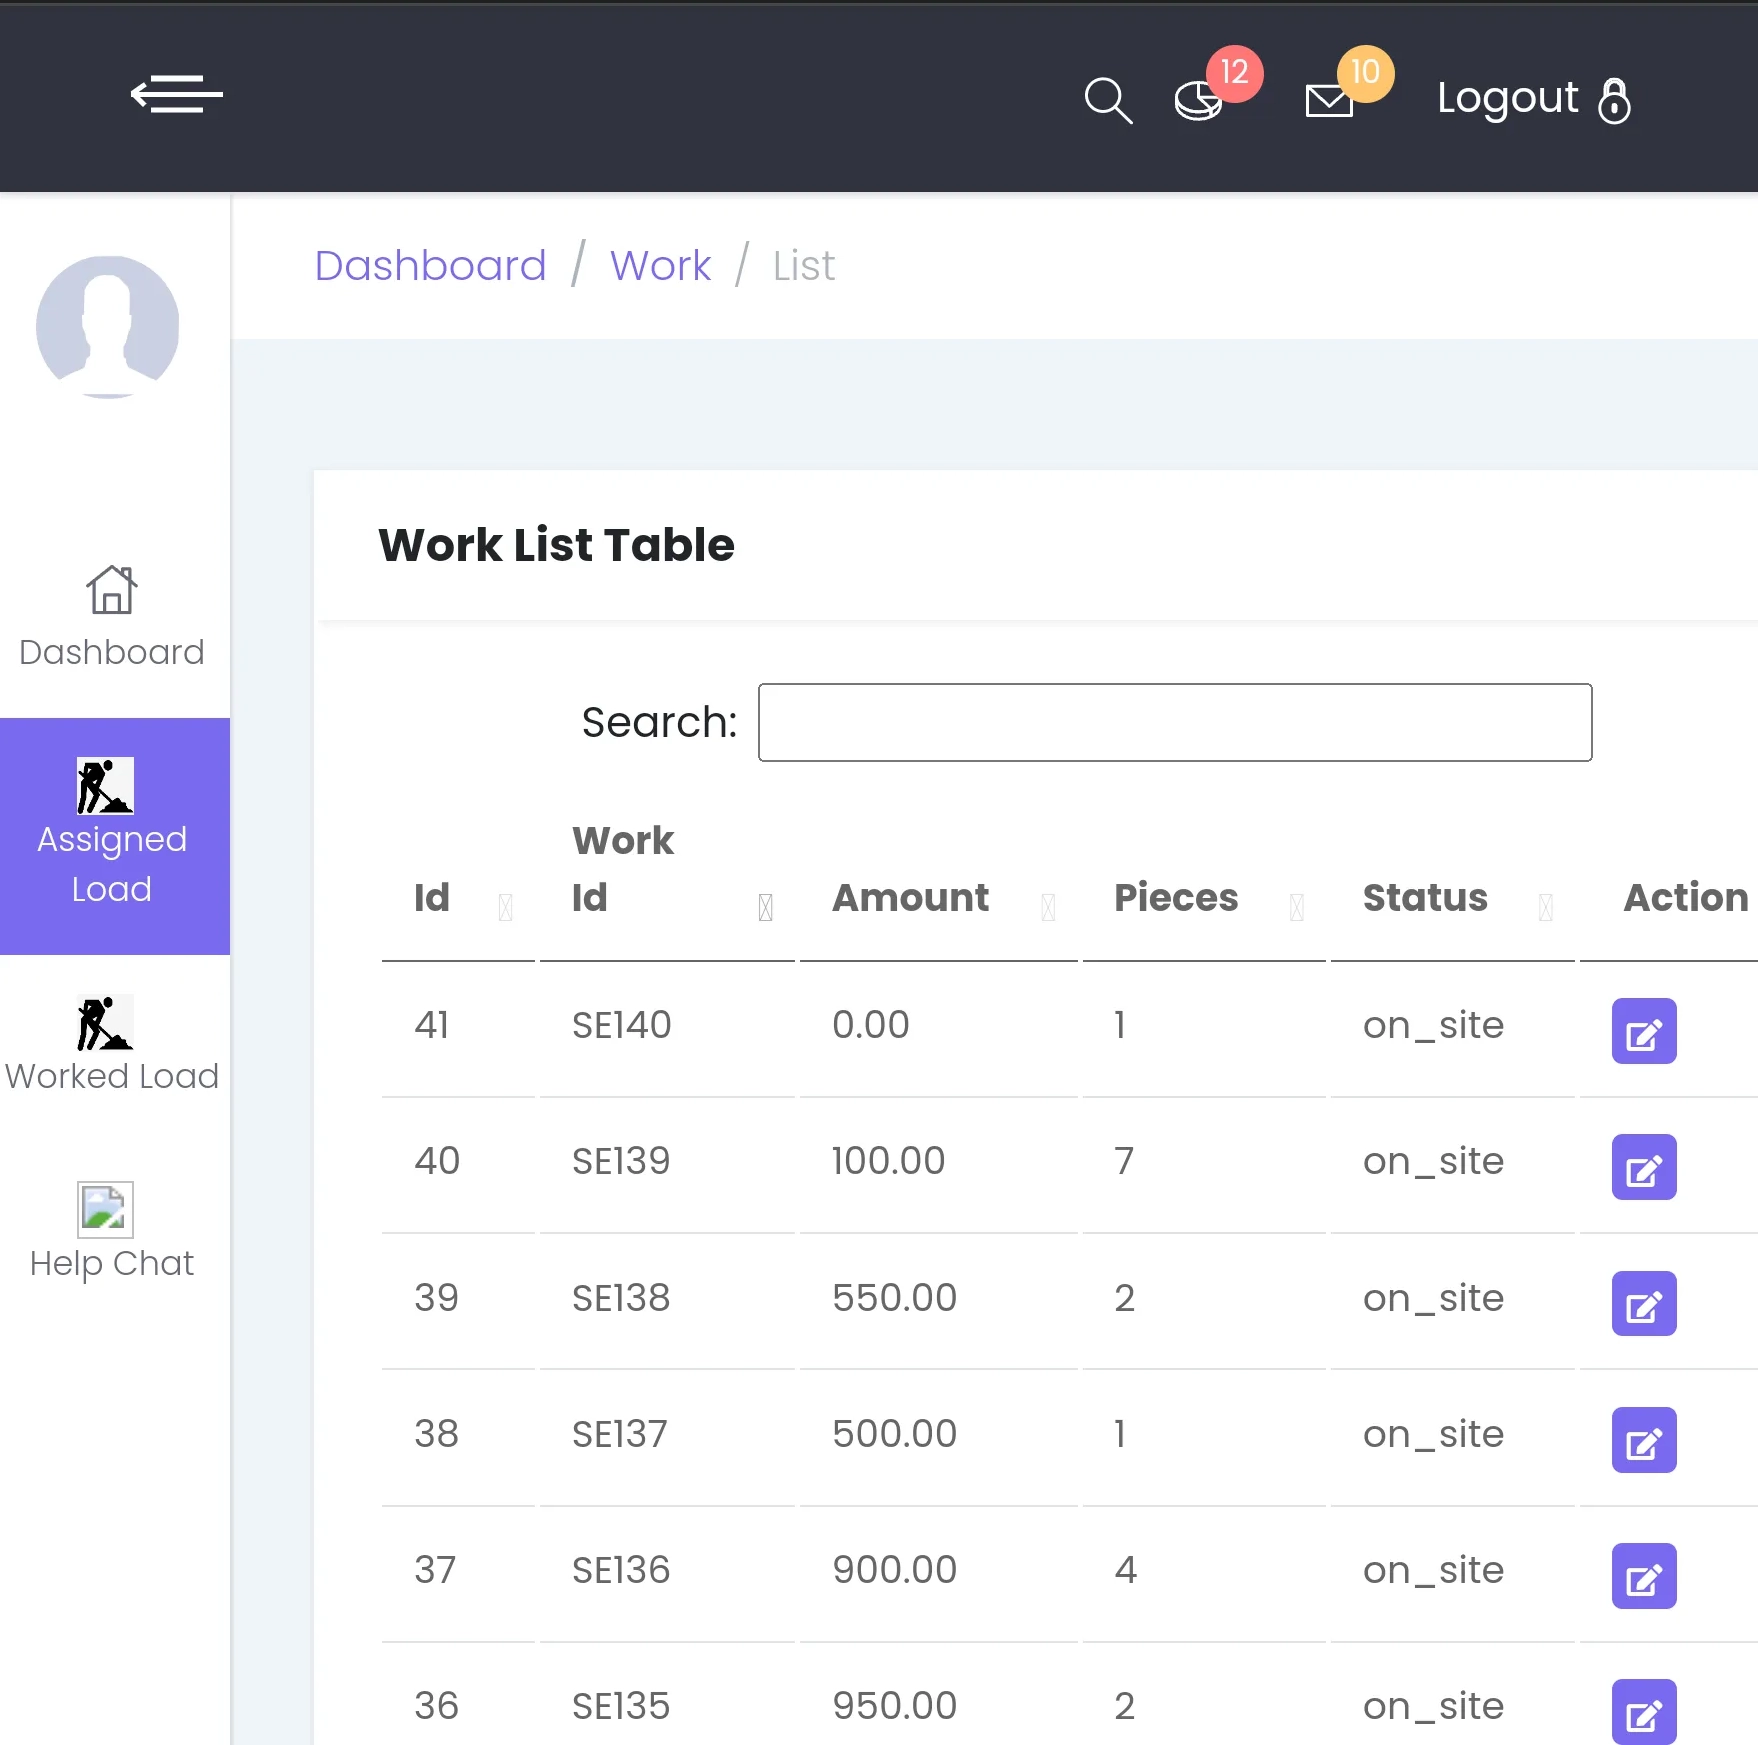Click the Dashboard home icon in sidebar

(x=111, y=590)
